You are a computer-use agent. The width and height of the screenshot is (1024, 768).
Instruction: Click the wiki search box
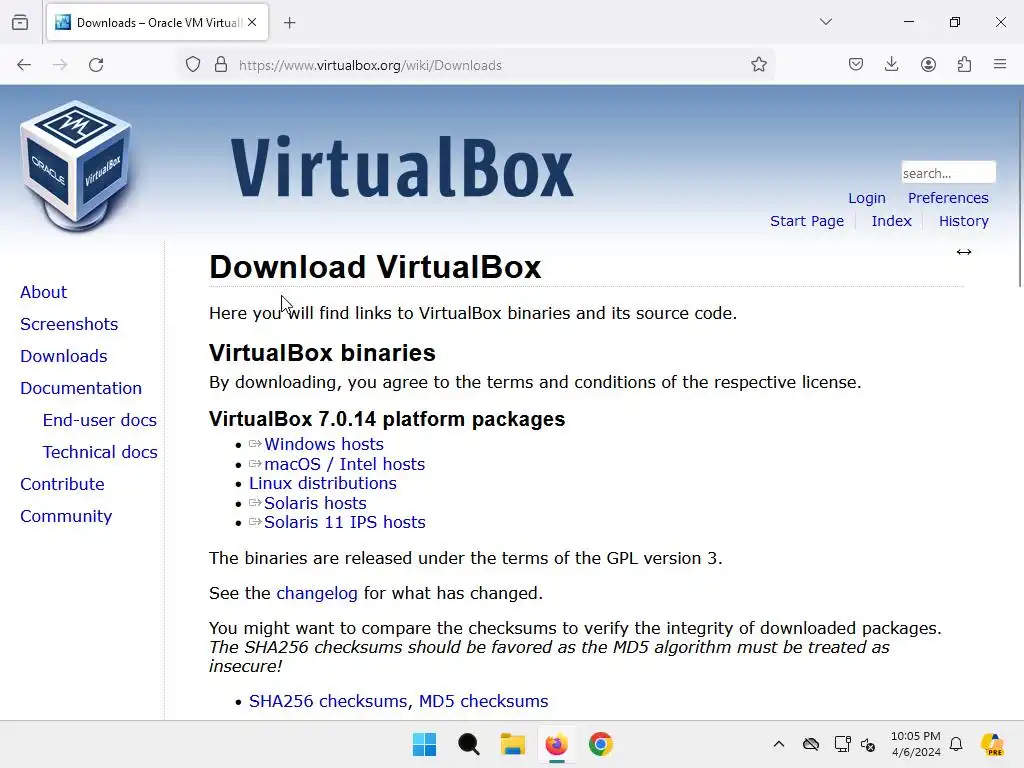[948, 172]
